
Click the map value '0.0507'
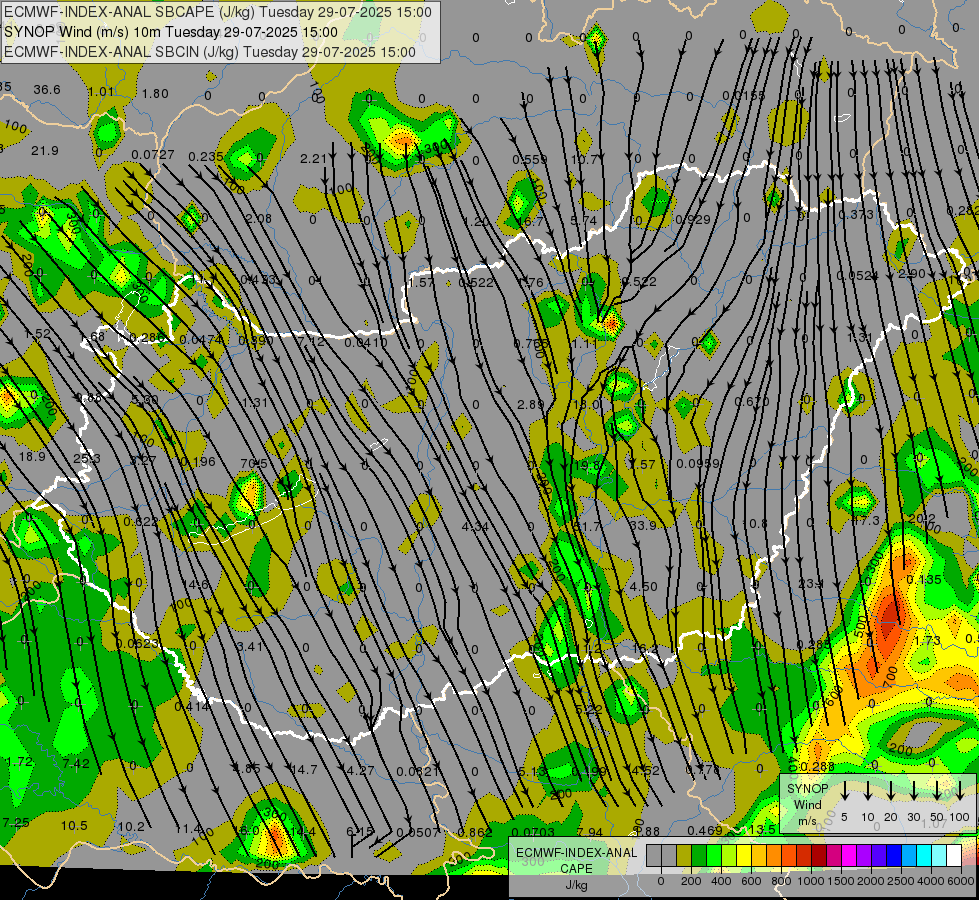coord(418,831)
